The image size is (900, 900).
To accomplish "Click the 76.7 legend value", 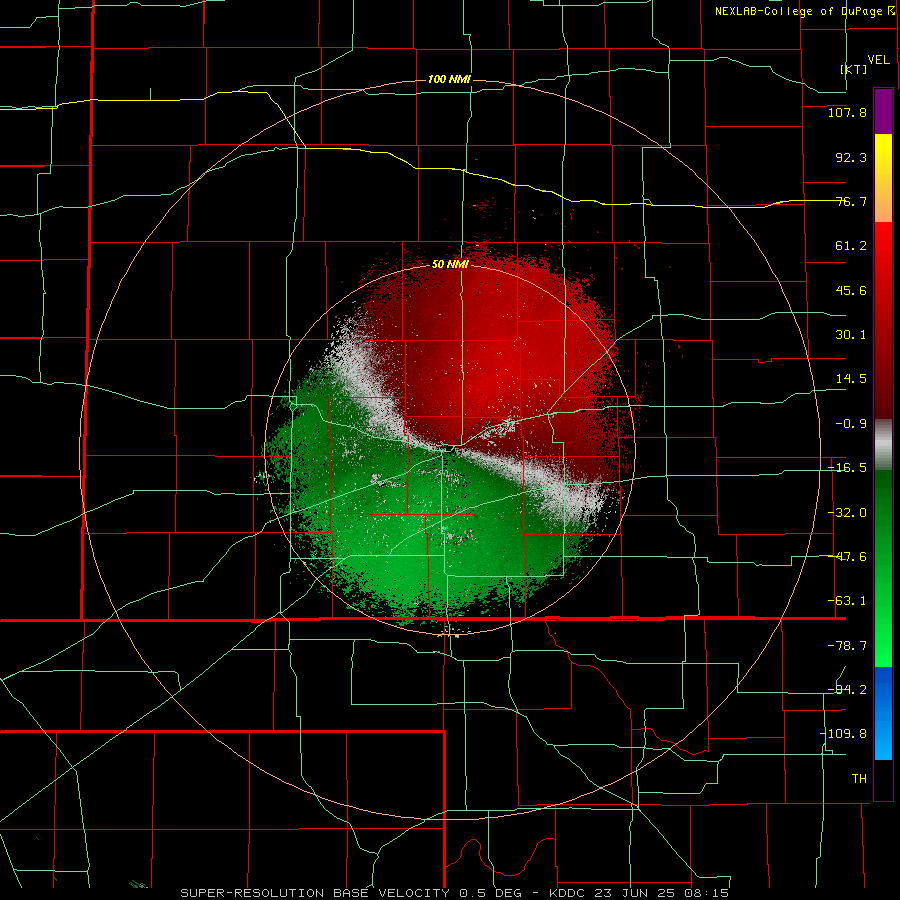I will (851, 201).
